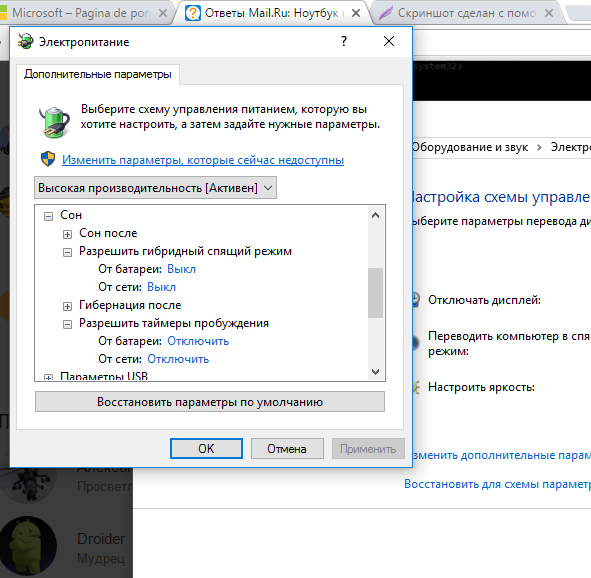Select the Дополнительные параметры tab
The image size is (591, 578).
pos(98,74)
